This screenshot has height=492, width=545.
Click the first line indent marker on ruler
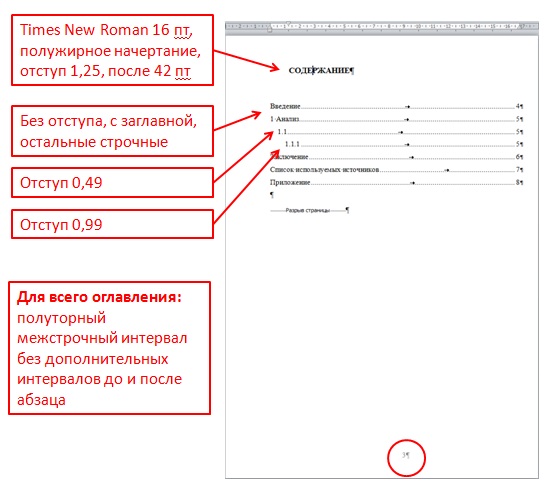click(288, 23)
